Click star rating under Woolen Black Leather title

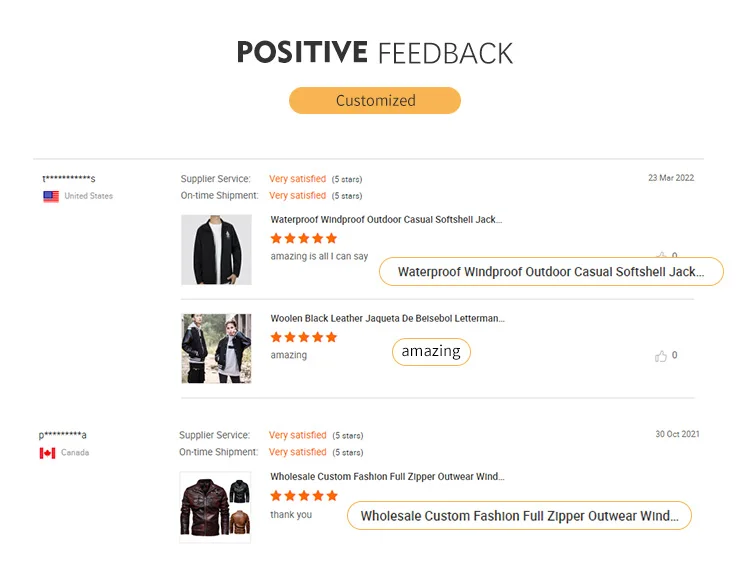tap(304, 337)
